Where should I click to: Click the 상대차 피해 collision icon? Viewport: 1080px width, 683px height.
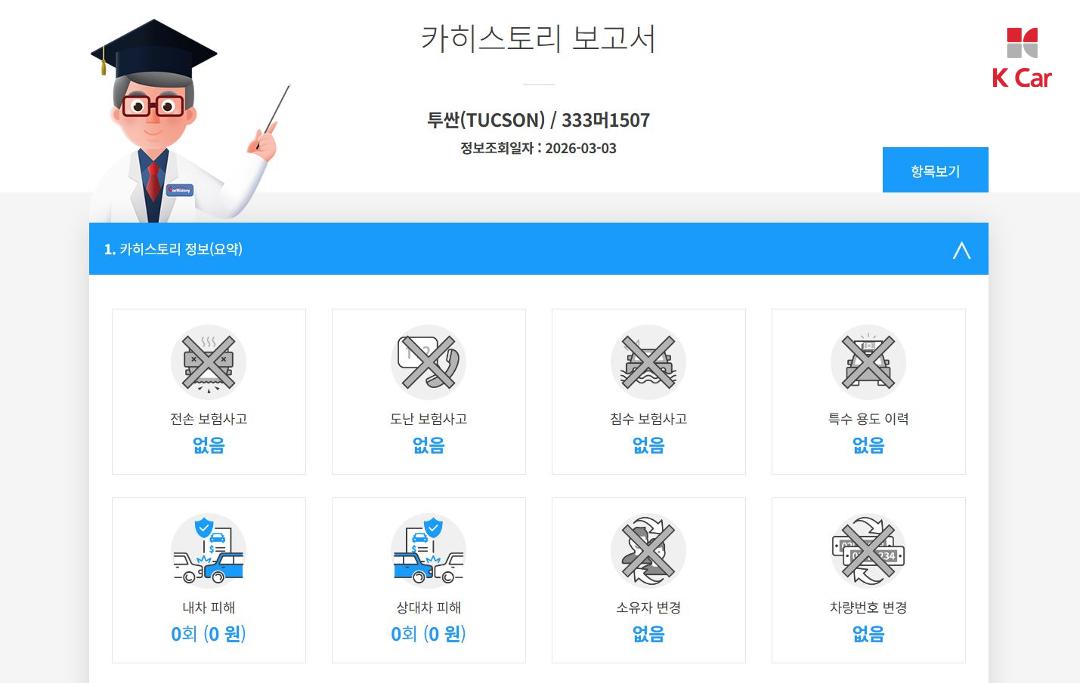428,551
